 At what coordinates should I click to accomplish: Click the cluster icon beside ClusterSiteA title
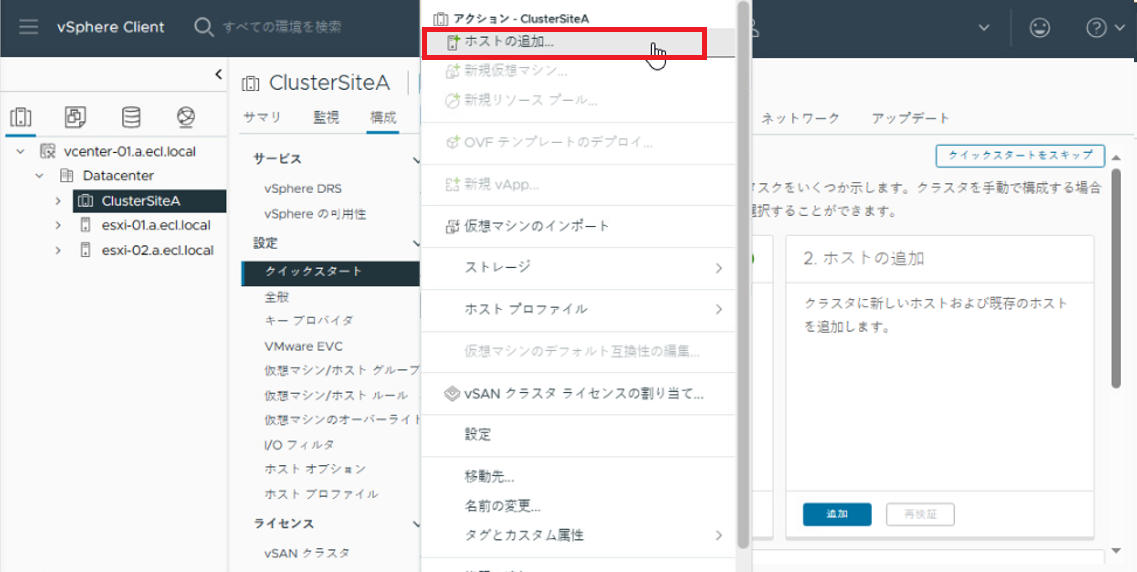(x=249, y=83)
